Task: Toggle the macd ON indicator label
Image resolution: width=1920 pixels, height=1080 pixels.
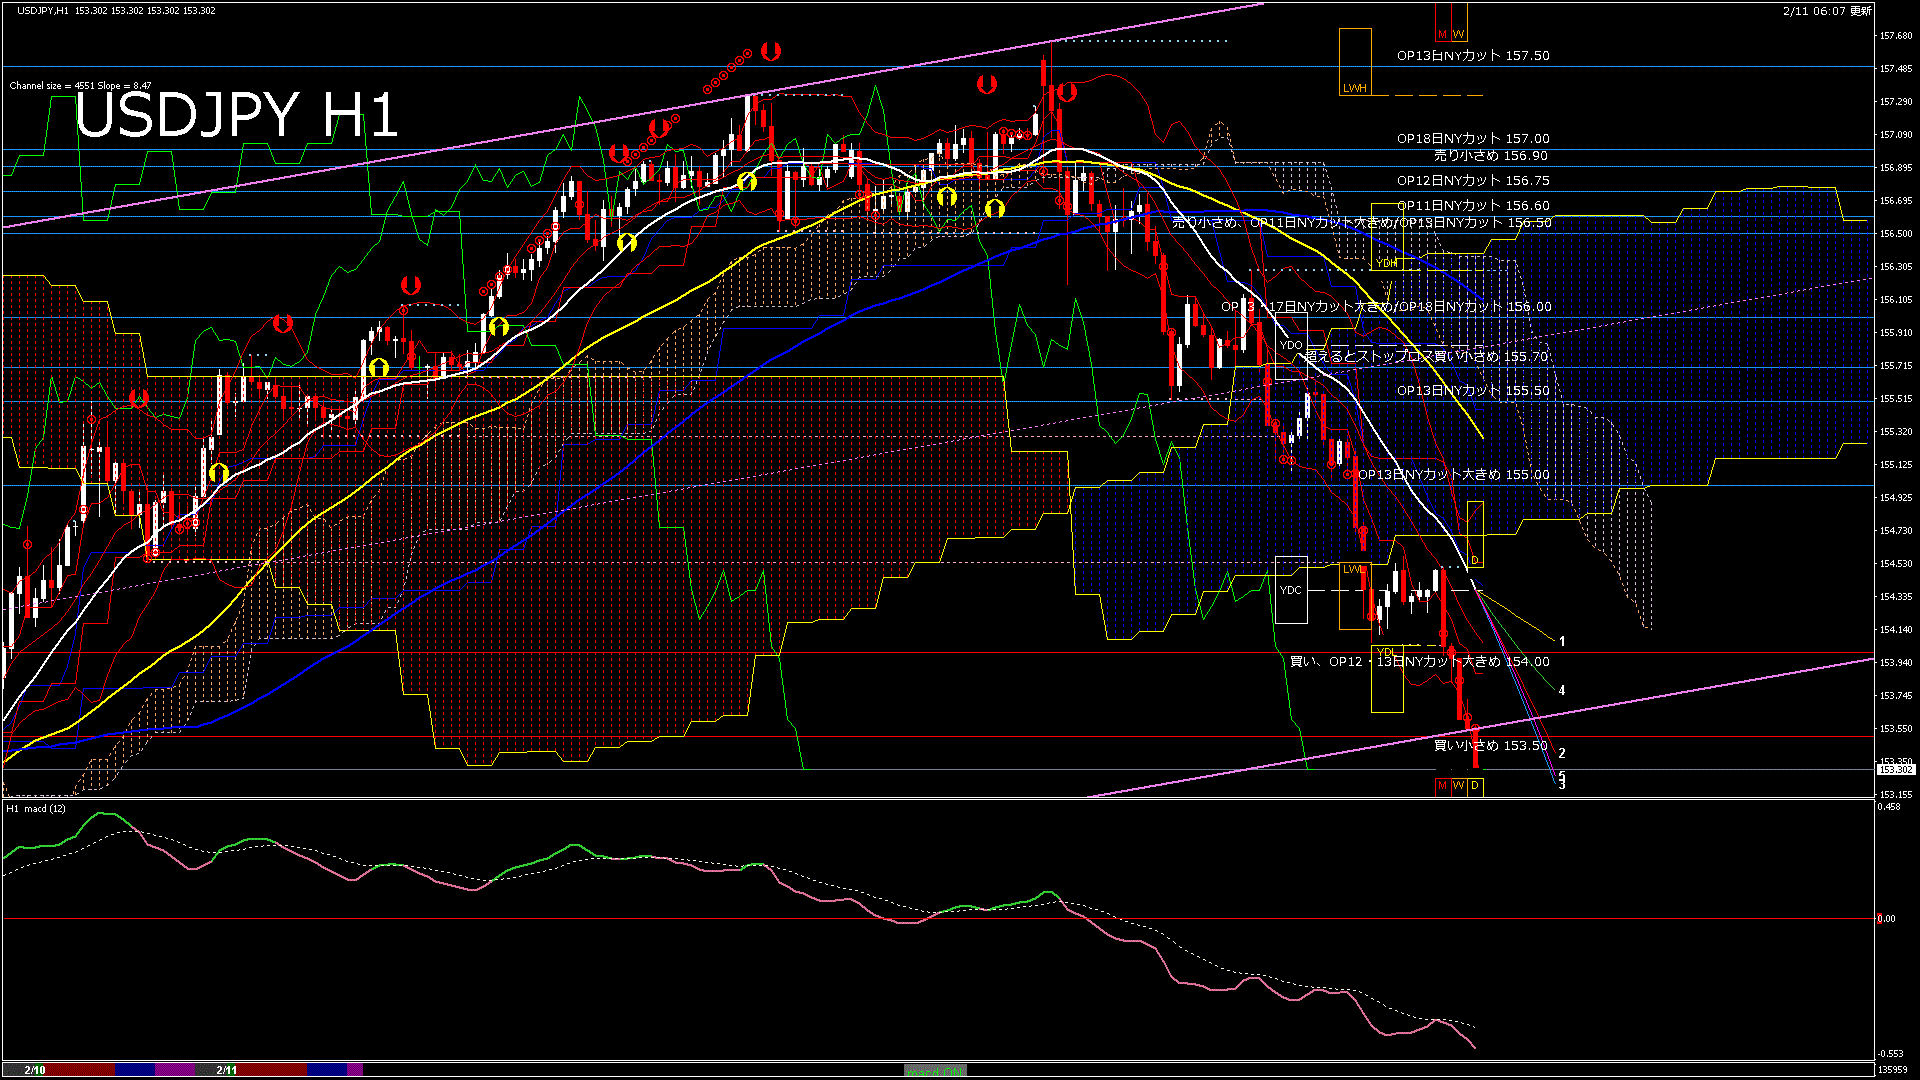Action: [x=935, y=1071]
